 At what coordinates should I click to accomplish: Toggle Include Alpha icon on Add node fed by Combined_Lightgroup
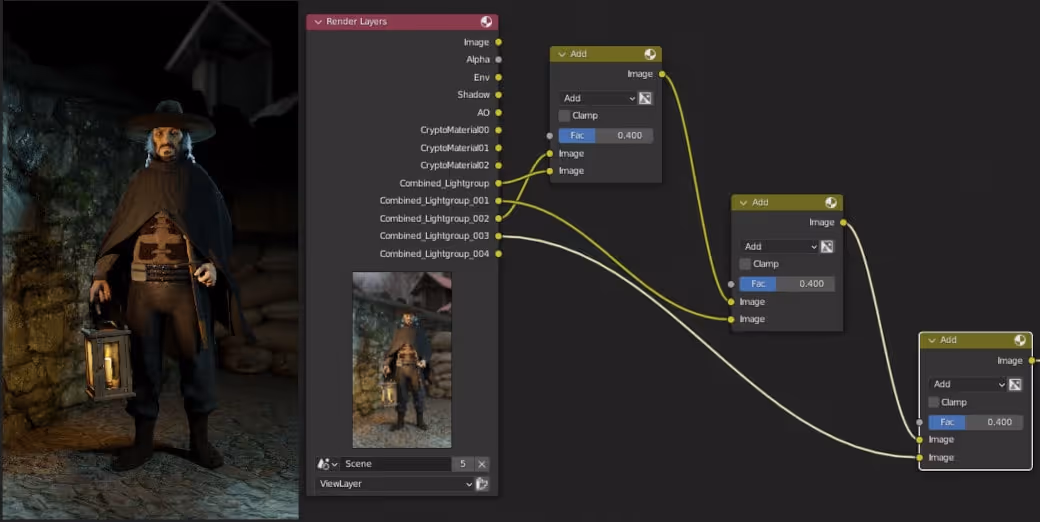[645, 98]
